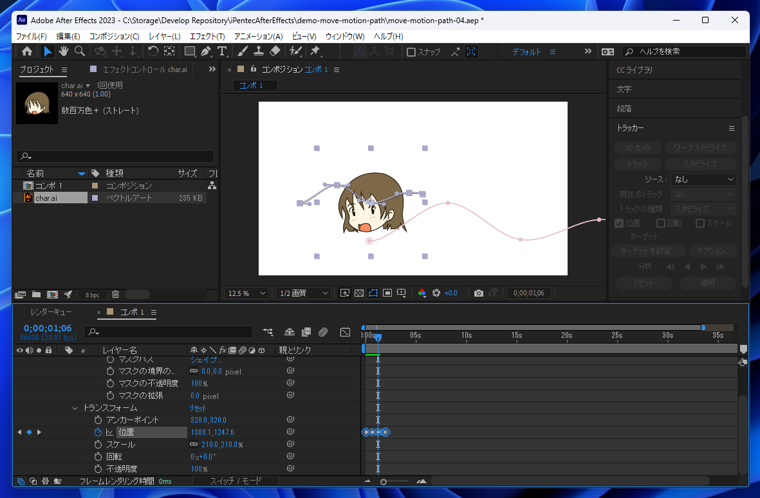Toggle the スケール constrain proportions link
Screen dimensions: 760x498
point(193,444)
